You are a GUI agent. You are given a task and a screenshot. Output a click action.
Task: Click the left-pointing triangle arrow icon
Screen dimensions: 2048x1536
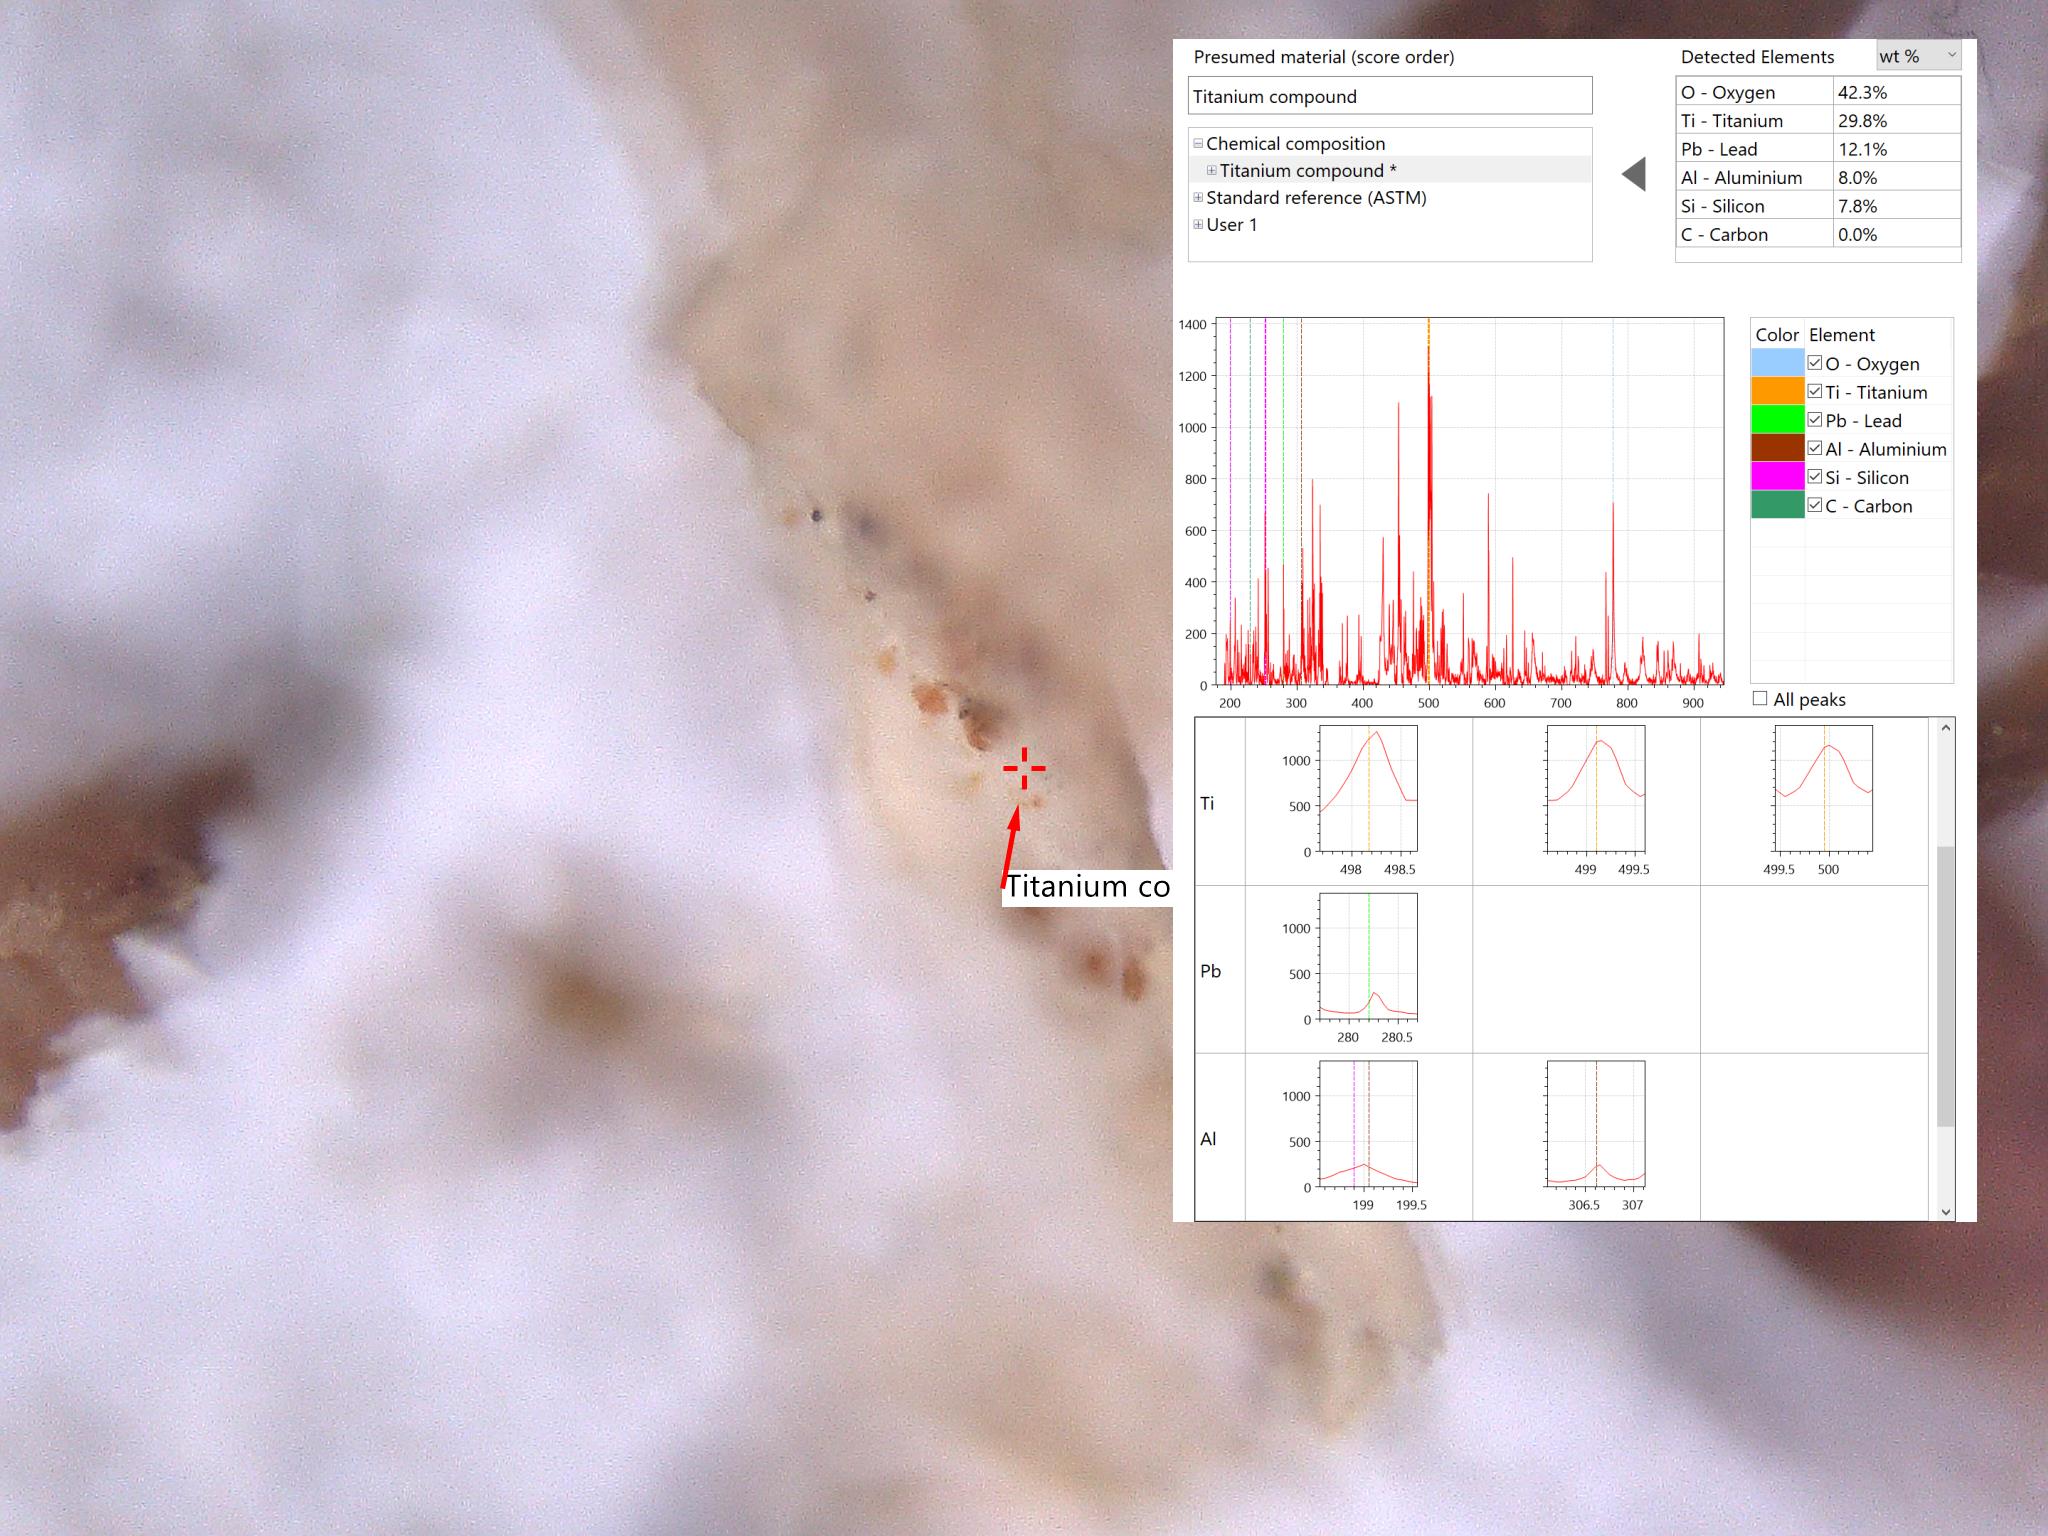point(1634,174)
